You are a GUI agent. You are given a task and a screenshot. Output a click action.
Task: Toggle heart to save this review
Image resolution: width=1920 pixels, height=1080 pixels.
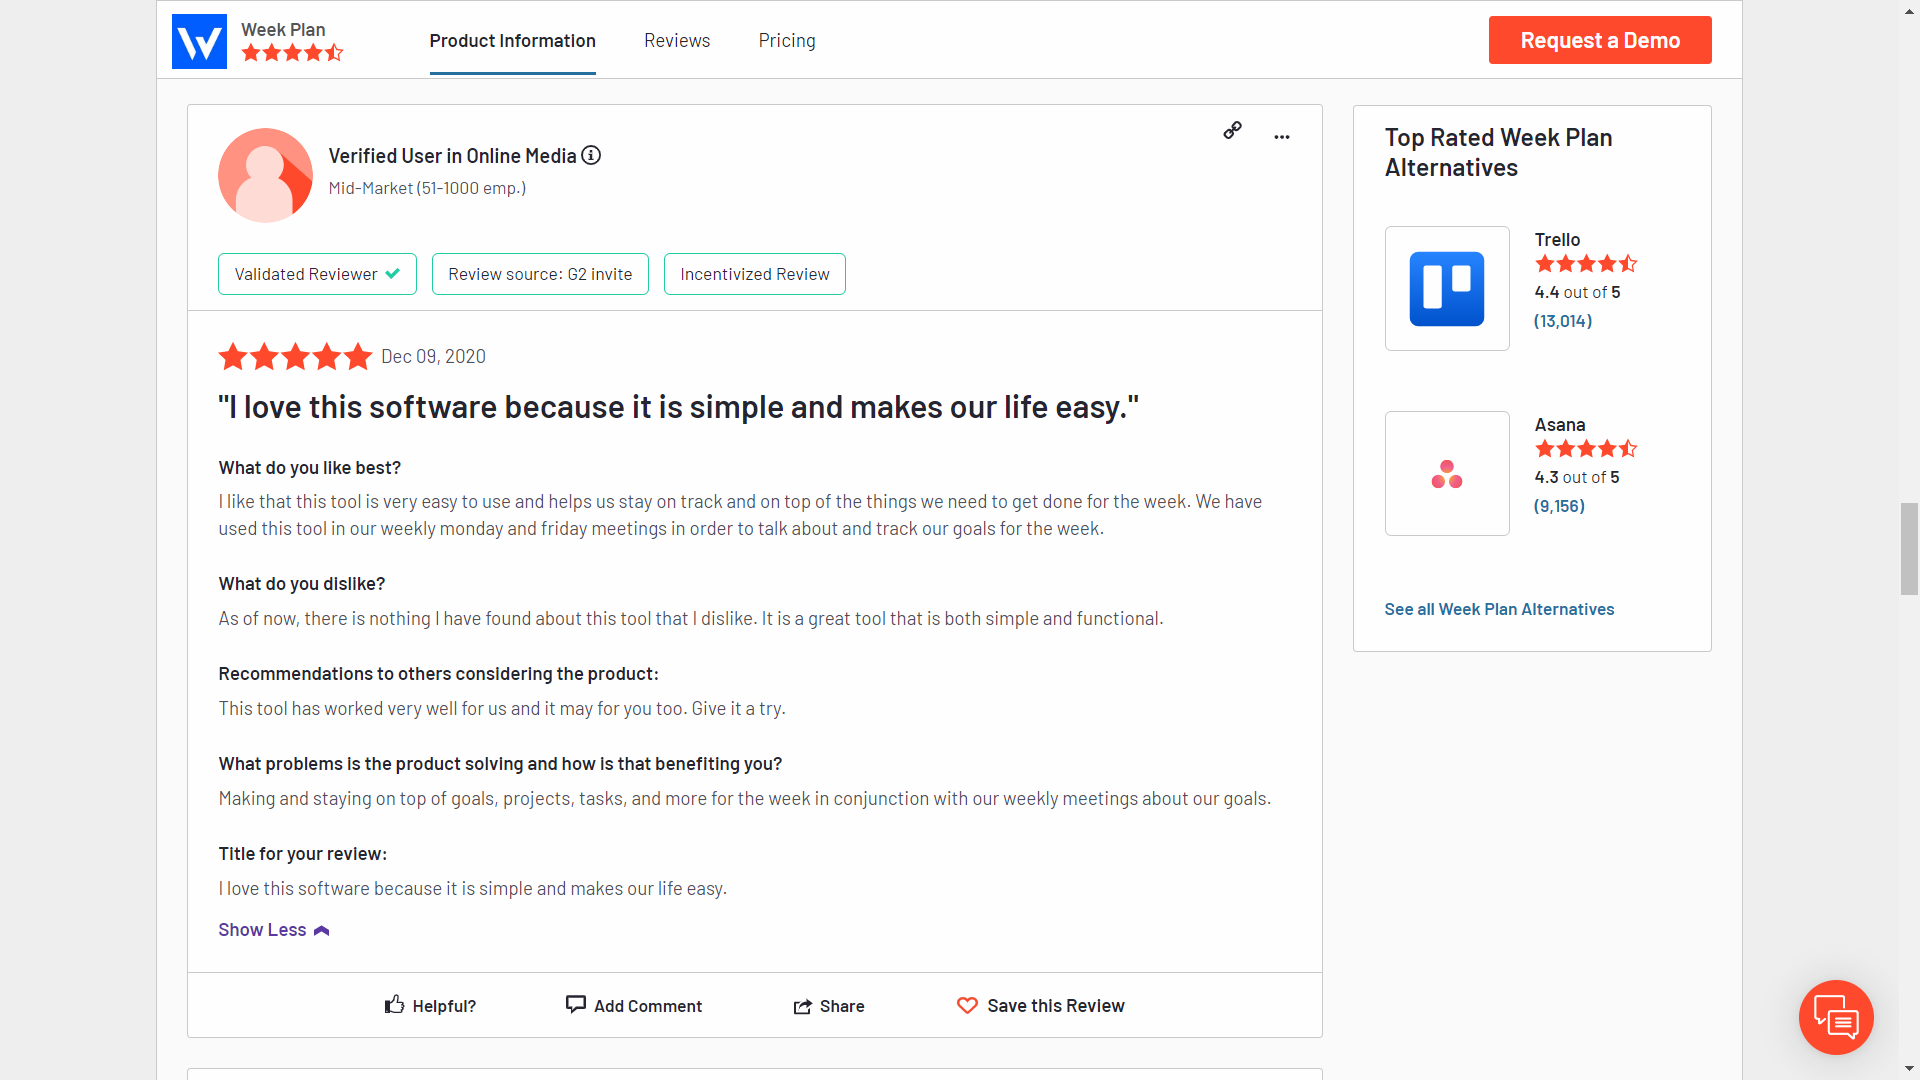click(x=967, y=1005)
